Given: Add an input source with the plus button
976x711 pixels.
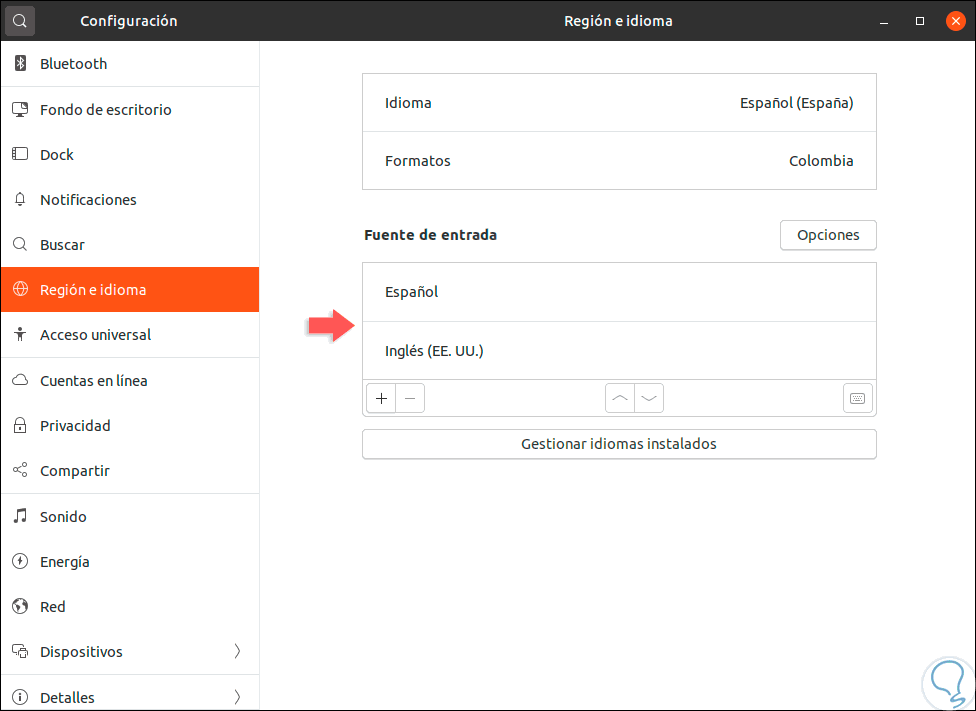Looking at the screenshot, I should pos(381,398).
